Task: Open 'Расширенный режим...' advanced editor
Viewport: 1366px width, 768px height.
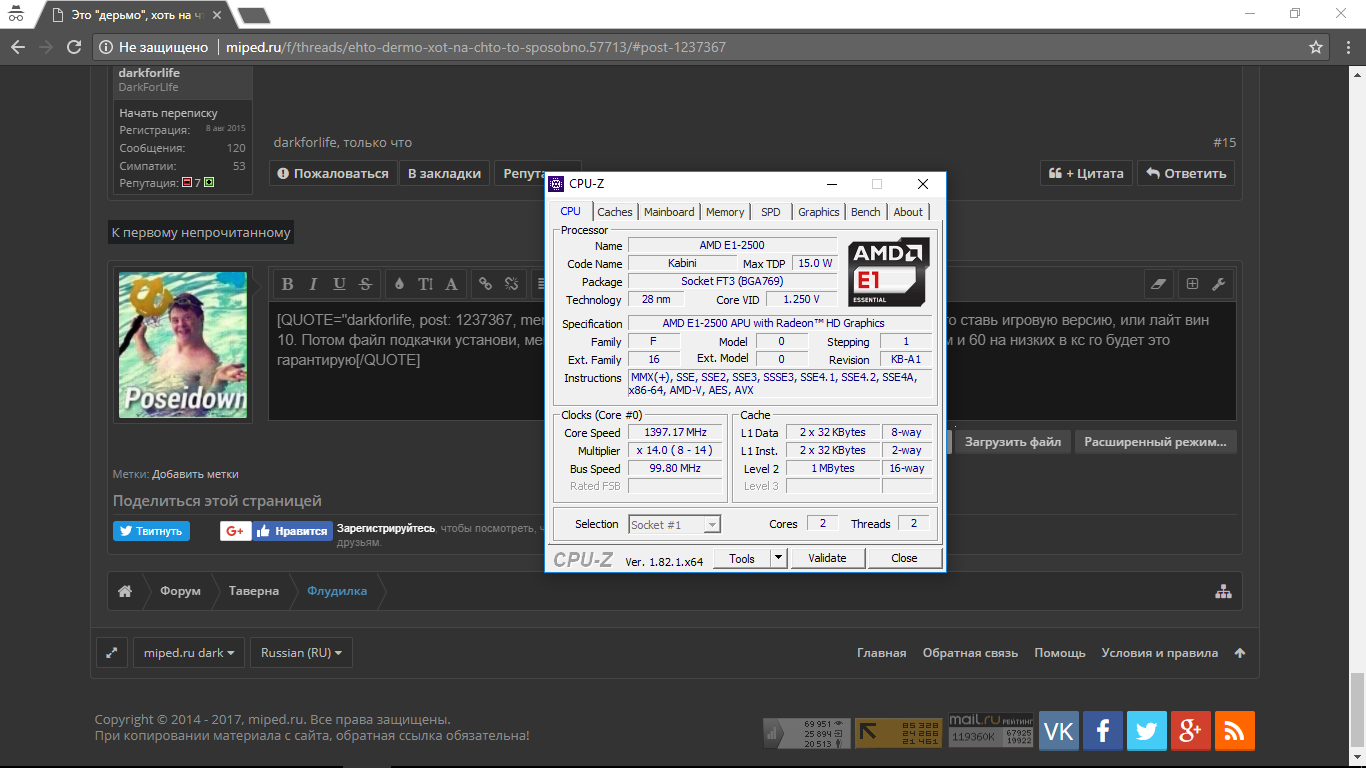Action: tap(1156, 441)
